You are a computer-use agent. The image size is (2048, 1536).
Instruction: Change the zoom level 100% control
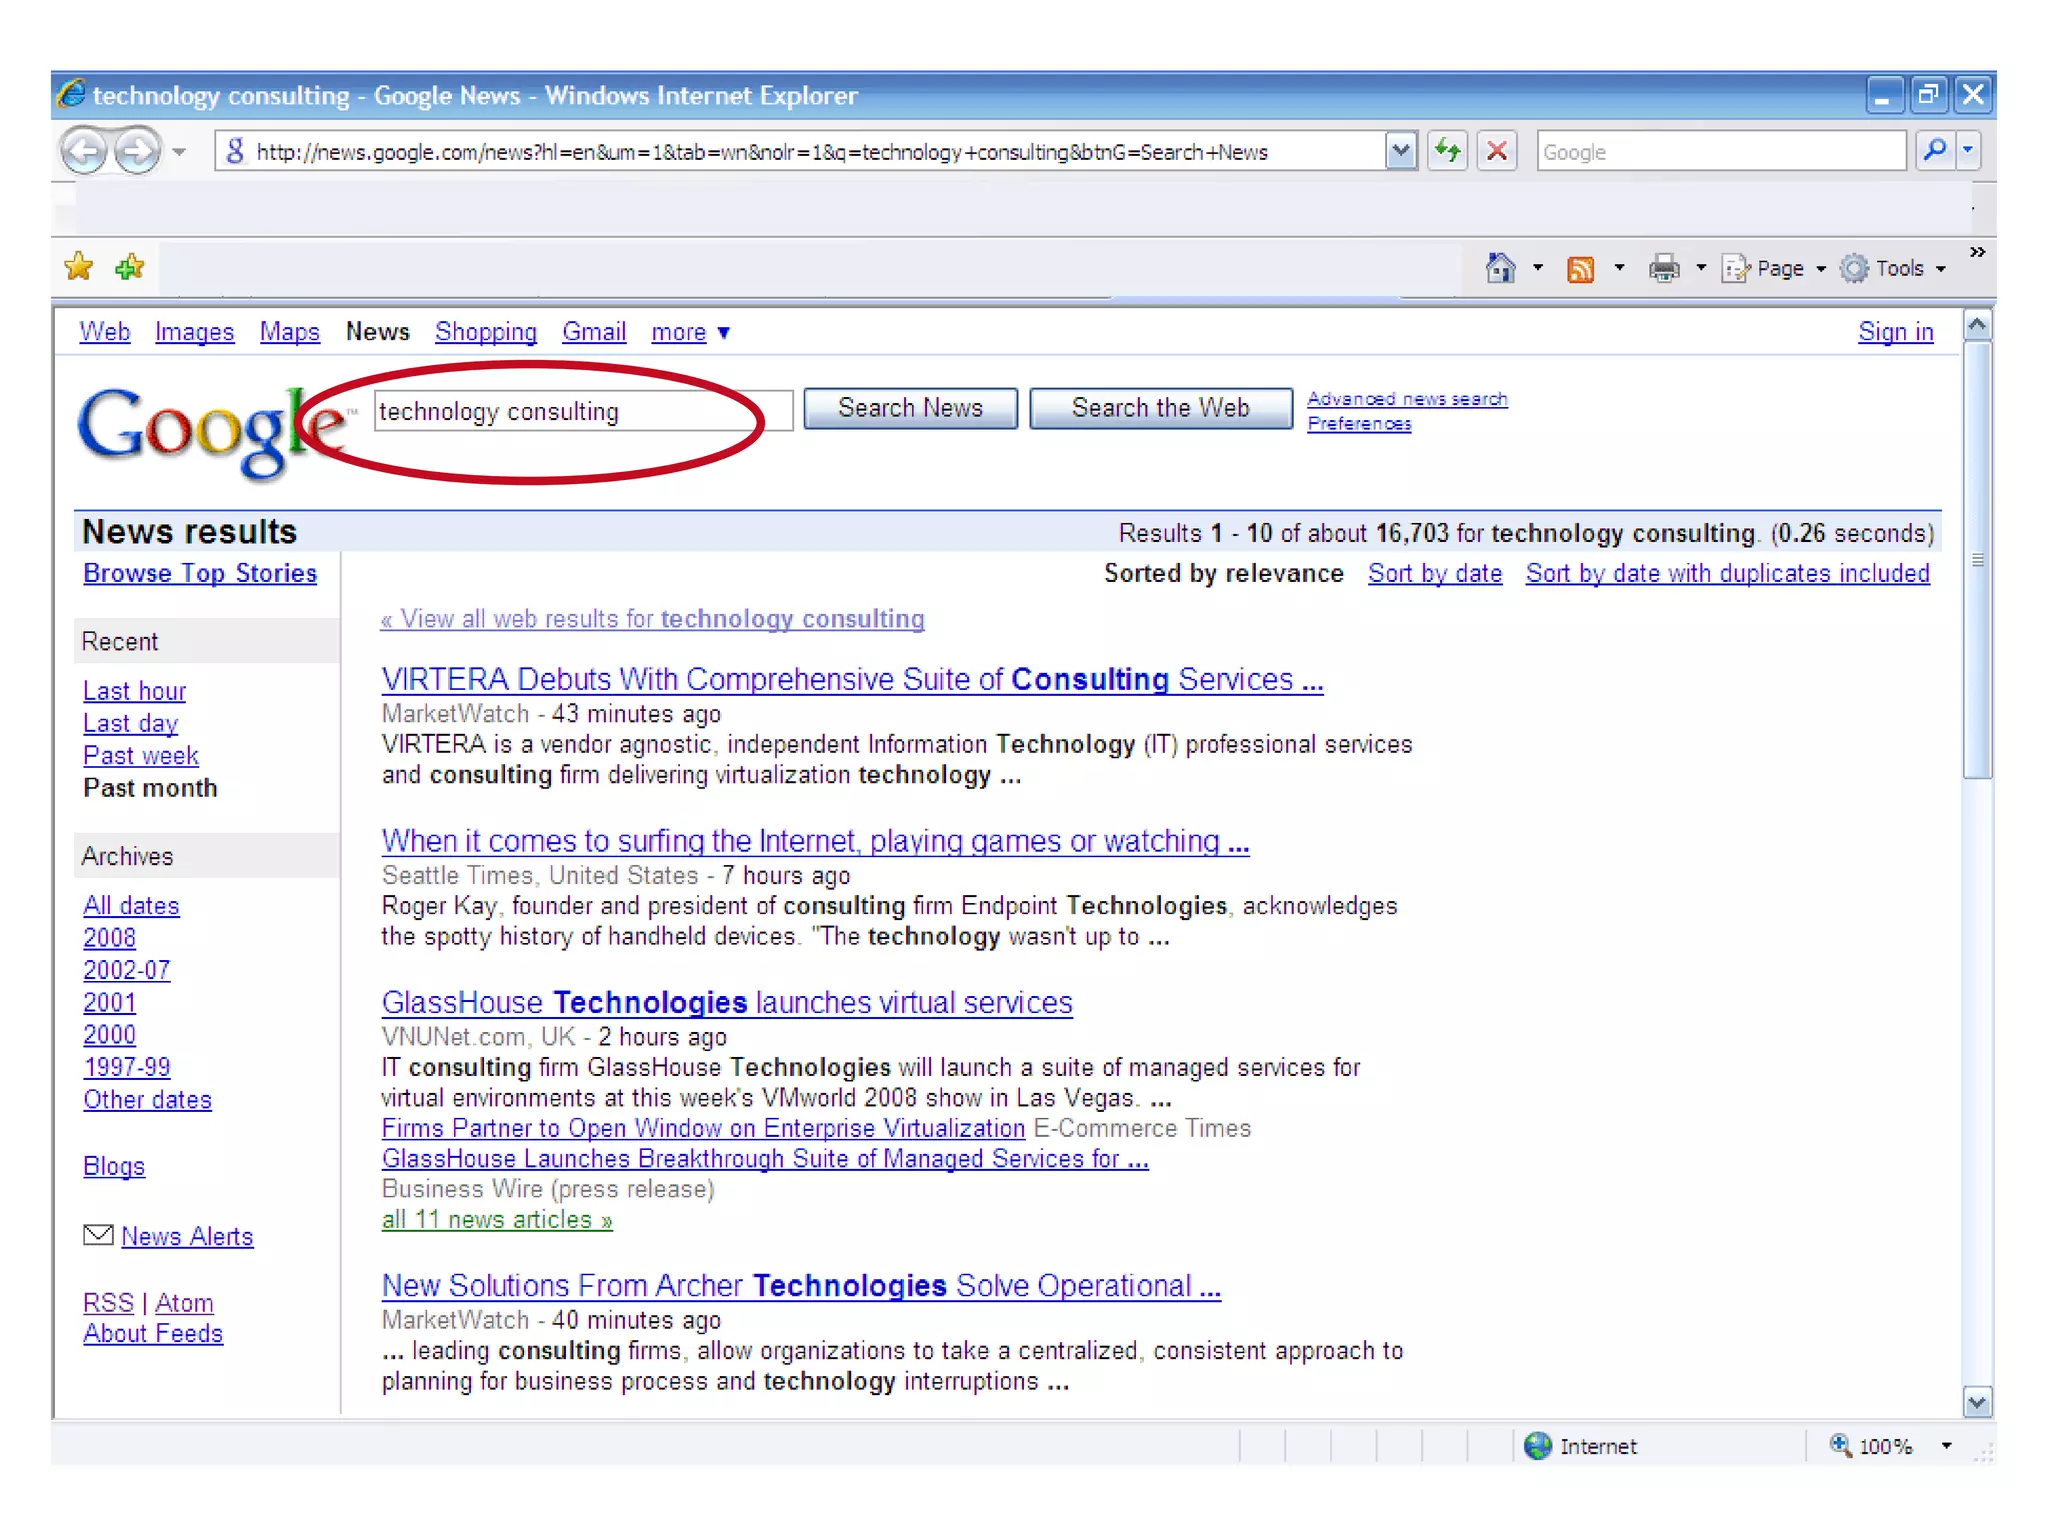(x=1885, y=1446)
